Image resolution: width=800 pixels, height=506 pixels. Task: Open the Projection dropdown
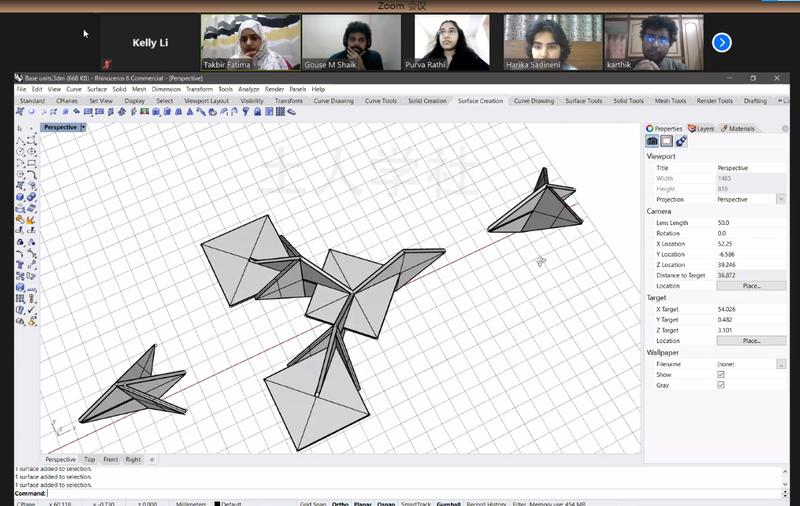(x=781, y=199)
